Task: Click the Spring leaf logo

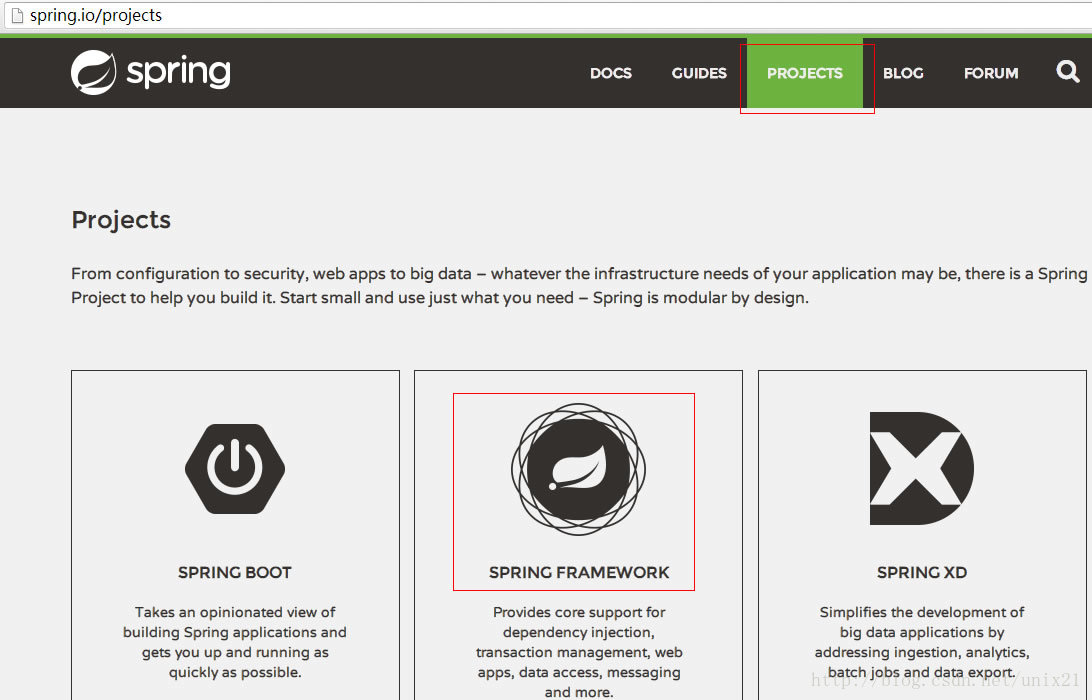Action: tap(93, 72)
